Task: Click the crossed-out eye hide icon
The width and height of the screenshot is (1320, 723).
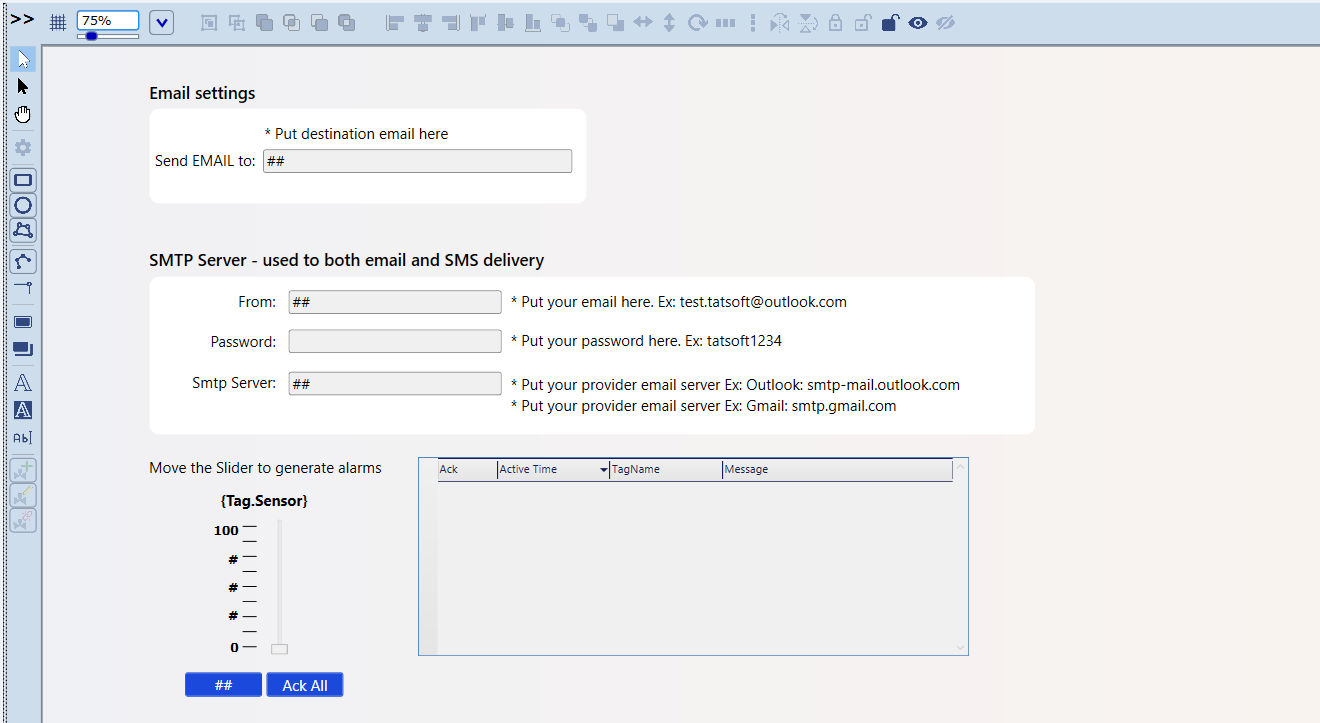Action: click(x=945, y=23)
